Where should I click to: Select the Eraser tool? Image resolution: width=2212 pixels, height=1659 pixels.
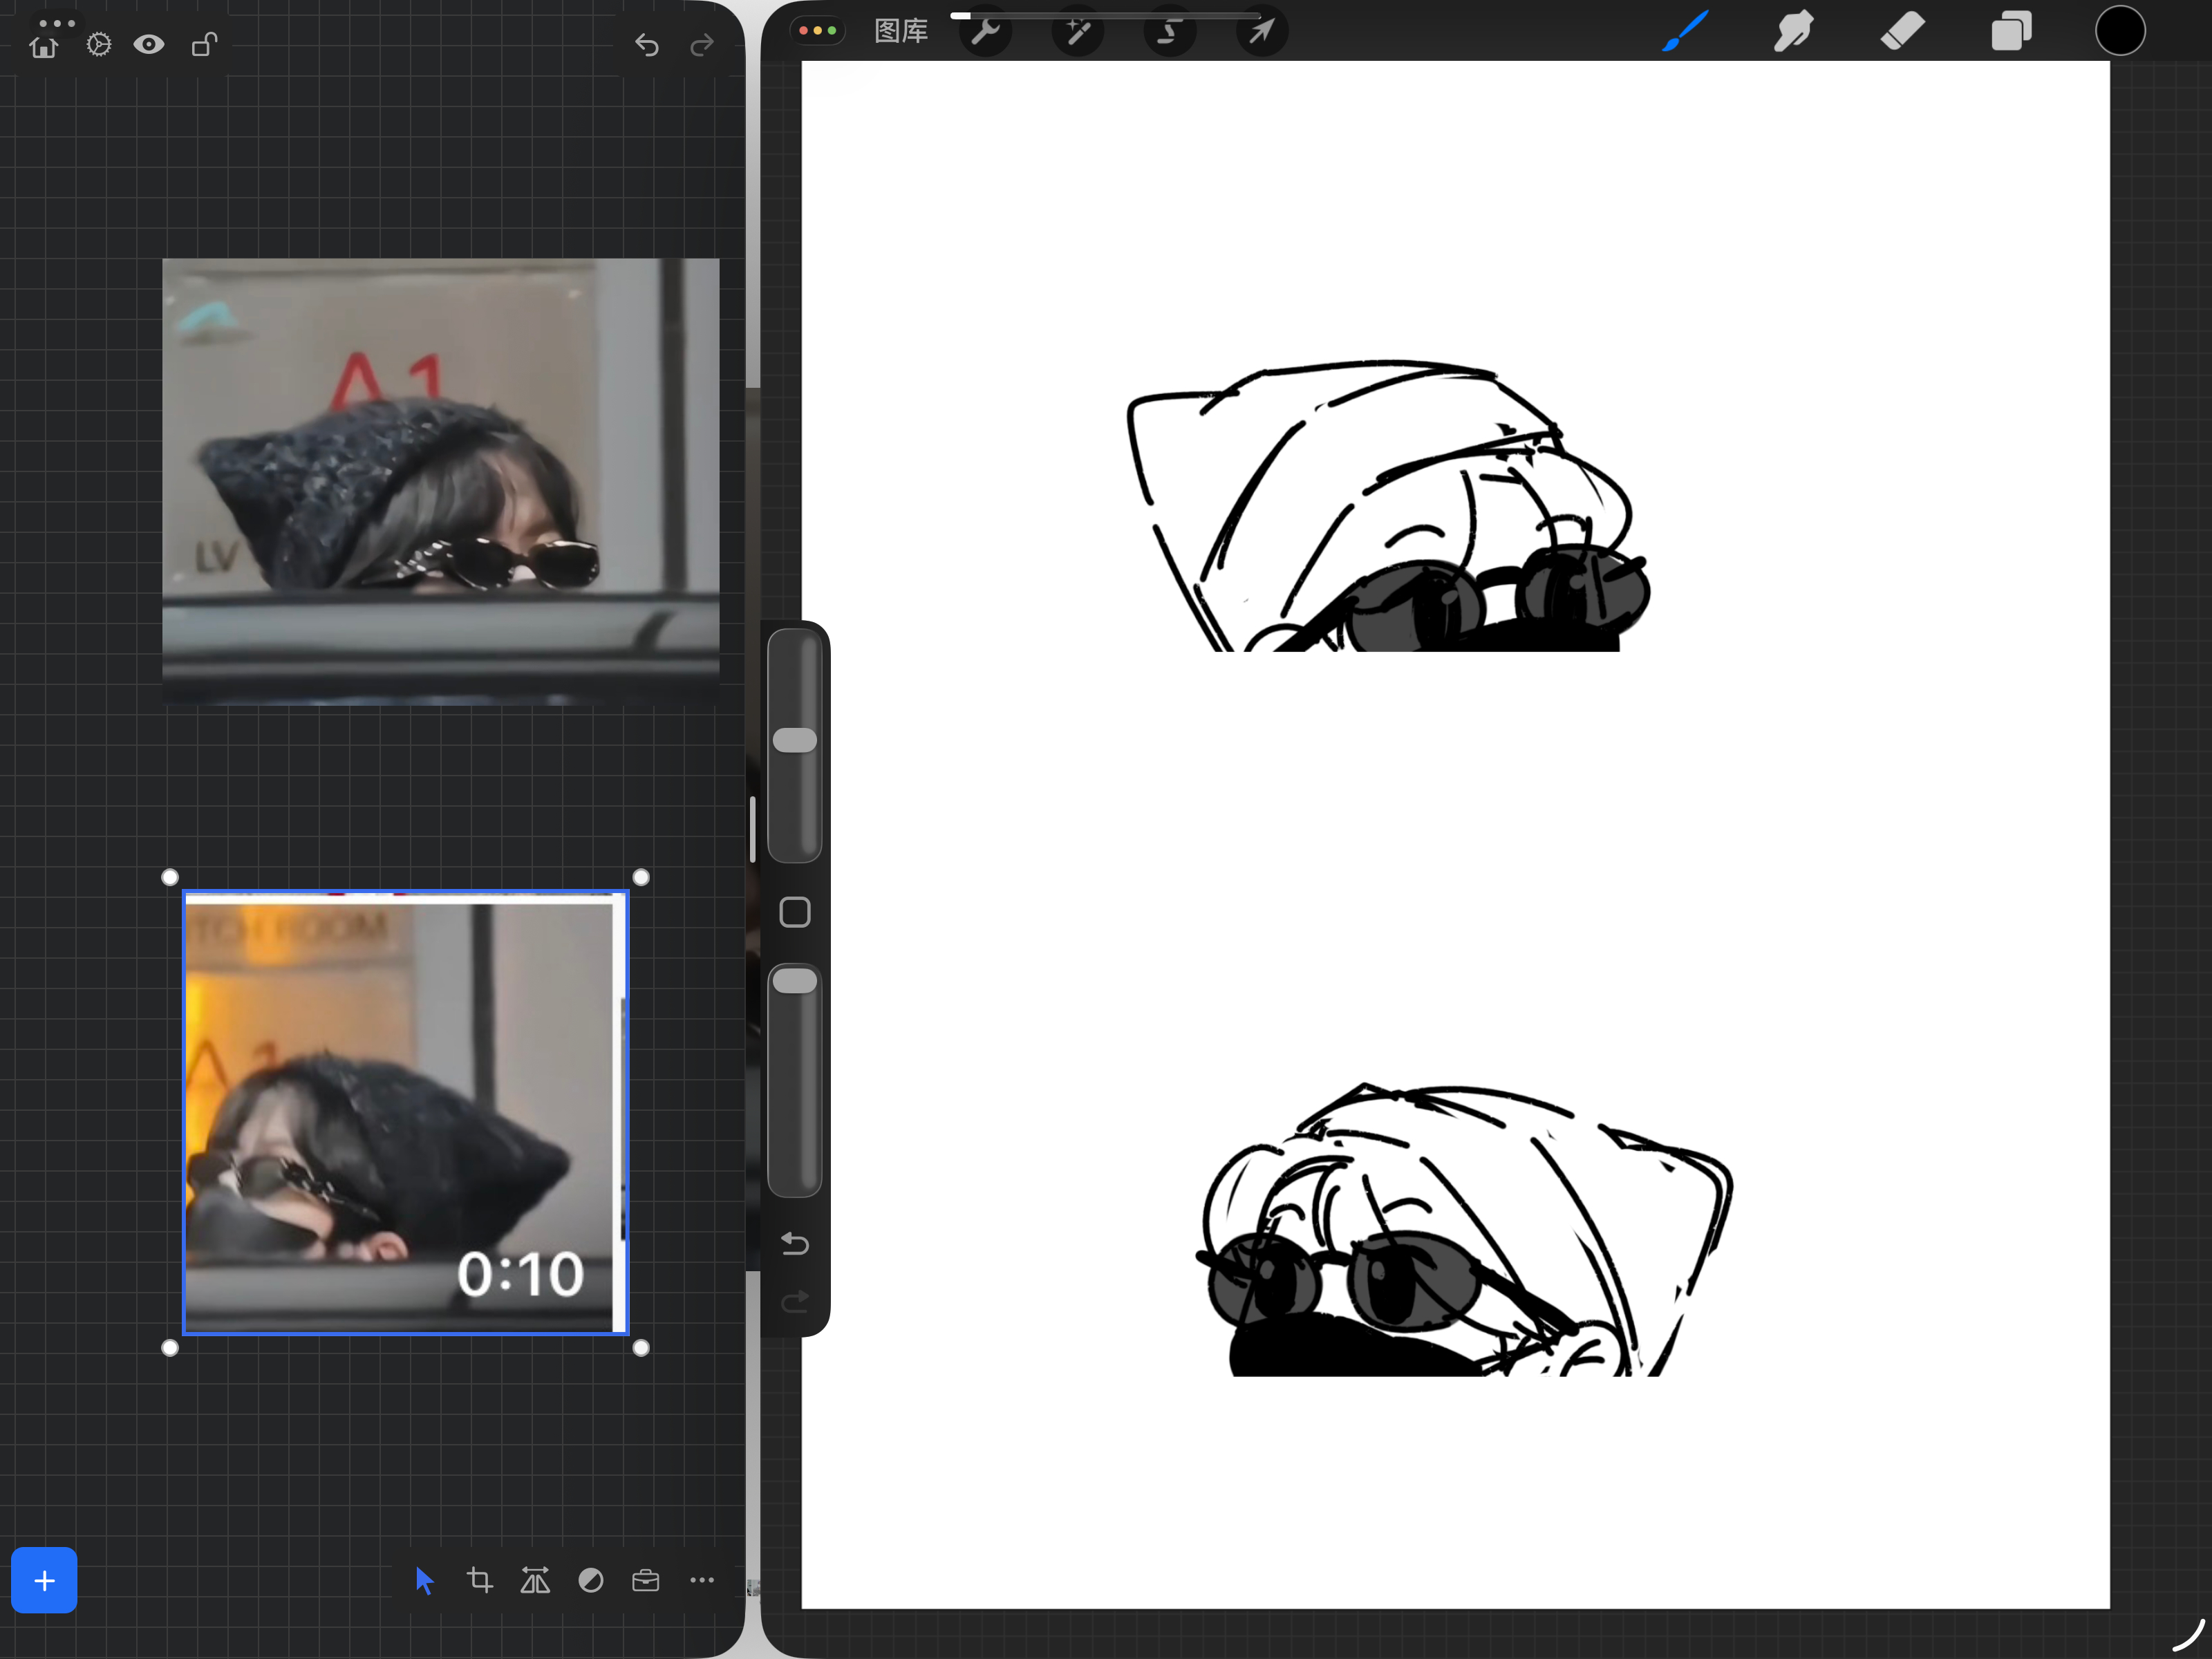coord(1902,31)
